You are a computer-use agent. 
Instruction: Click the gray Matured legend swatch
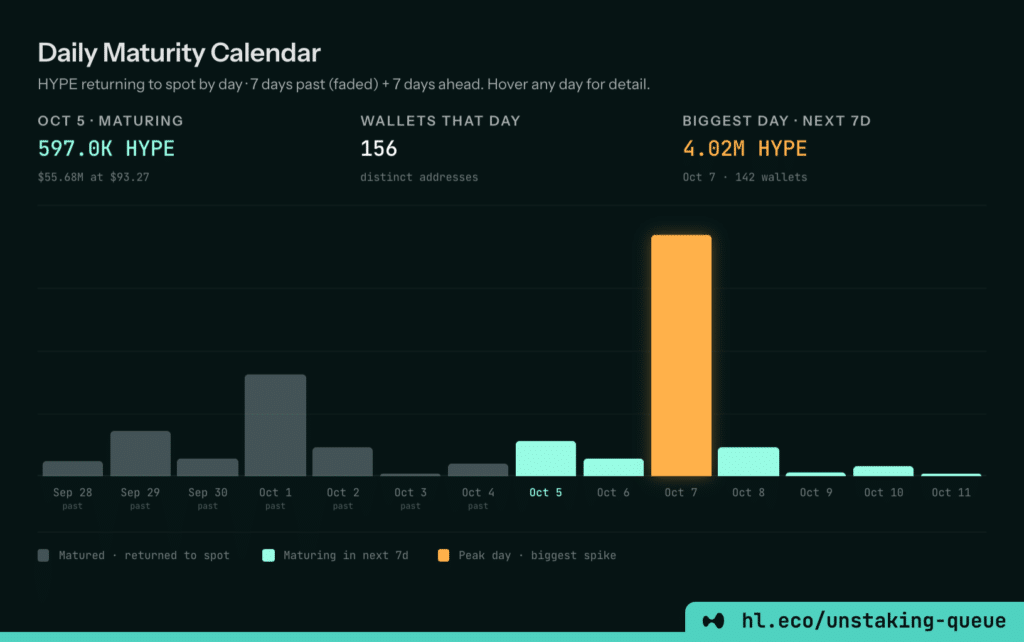44,555
